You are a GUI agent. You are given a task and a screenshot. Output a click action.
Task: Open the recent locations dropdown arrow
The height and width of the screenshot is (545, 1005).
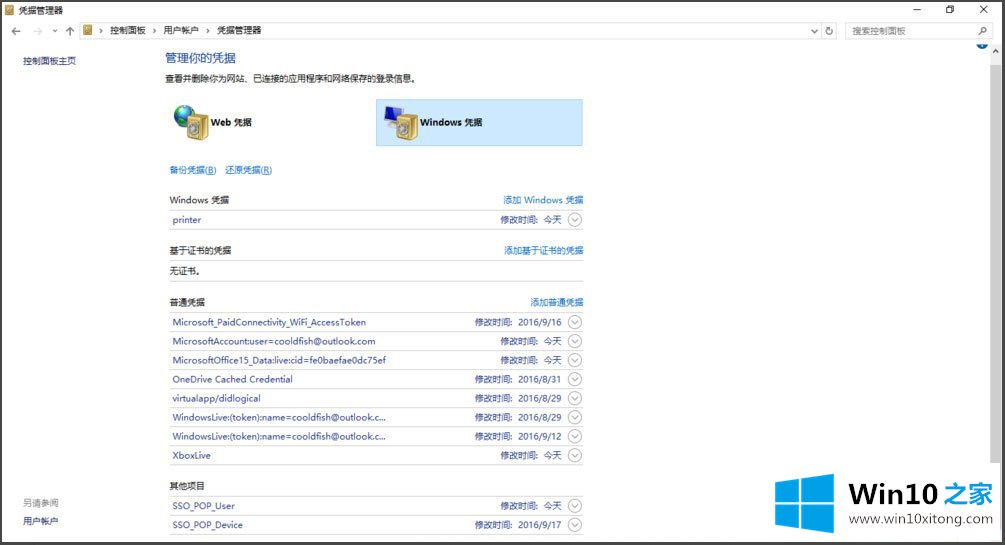click(x=54, y=31)
